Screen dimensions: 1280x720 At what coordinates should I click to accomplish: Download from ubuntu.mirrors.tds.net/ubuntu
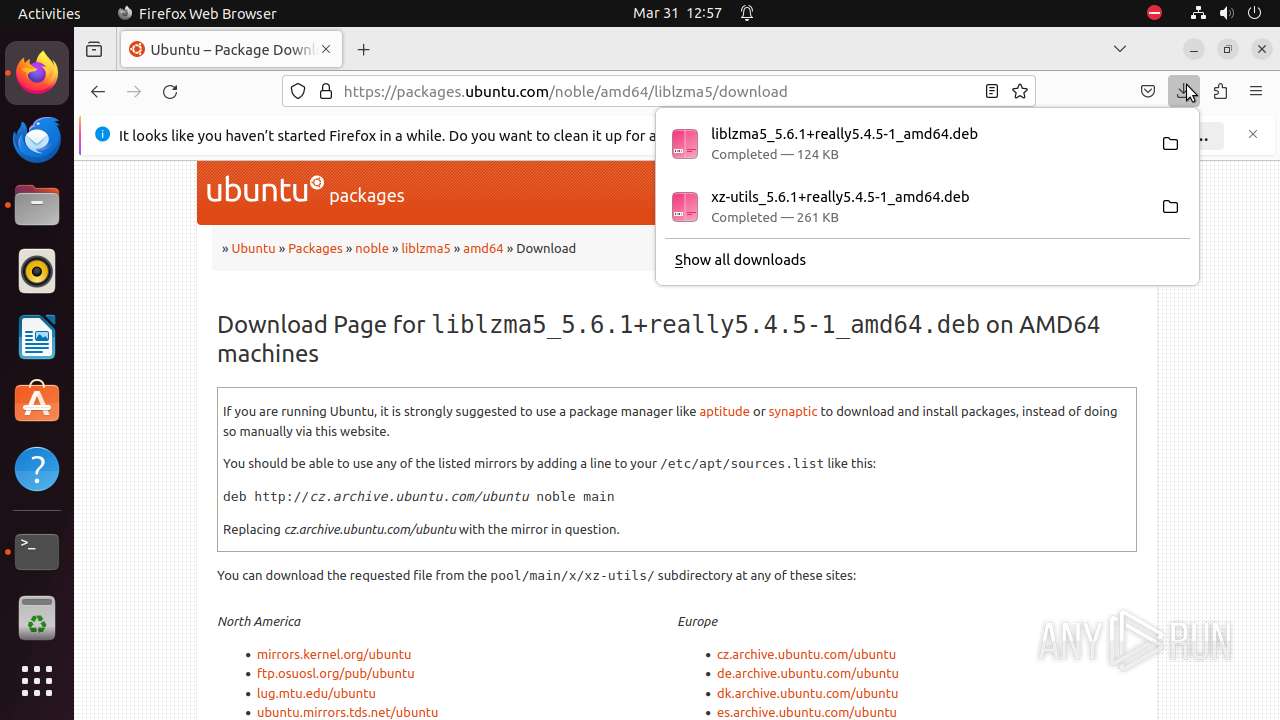coord(347,713)
